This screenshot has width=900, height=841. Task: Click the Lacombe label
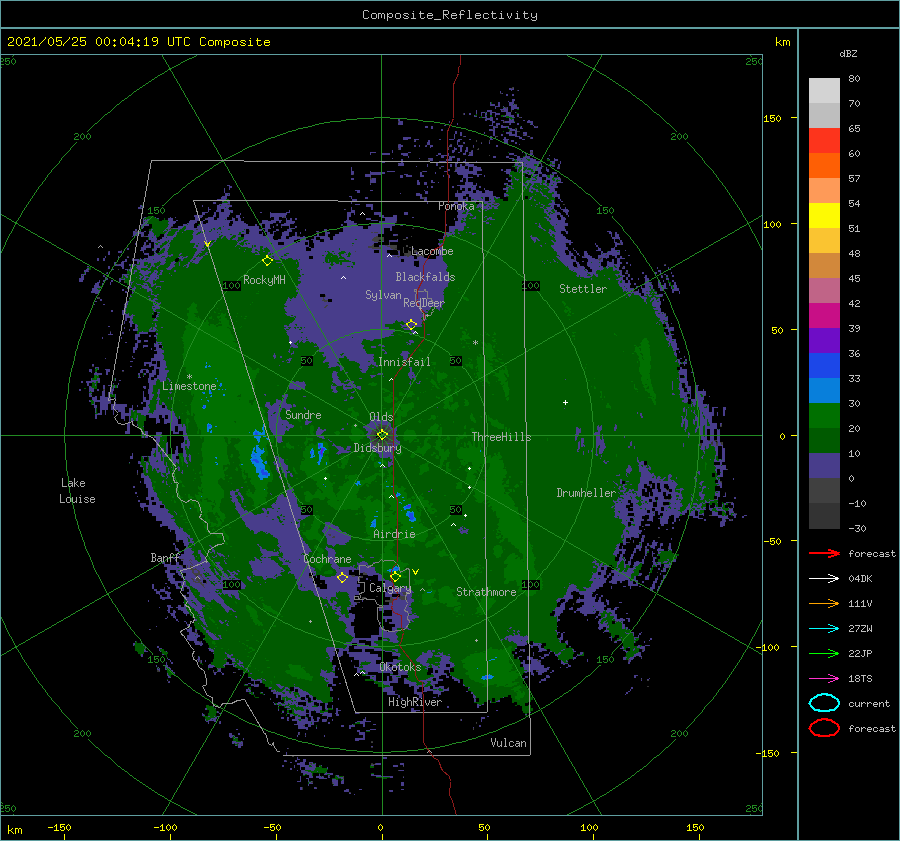coord(432,251)
